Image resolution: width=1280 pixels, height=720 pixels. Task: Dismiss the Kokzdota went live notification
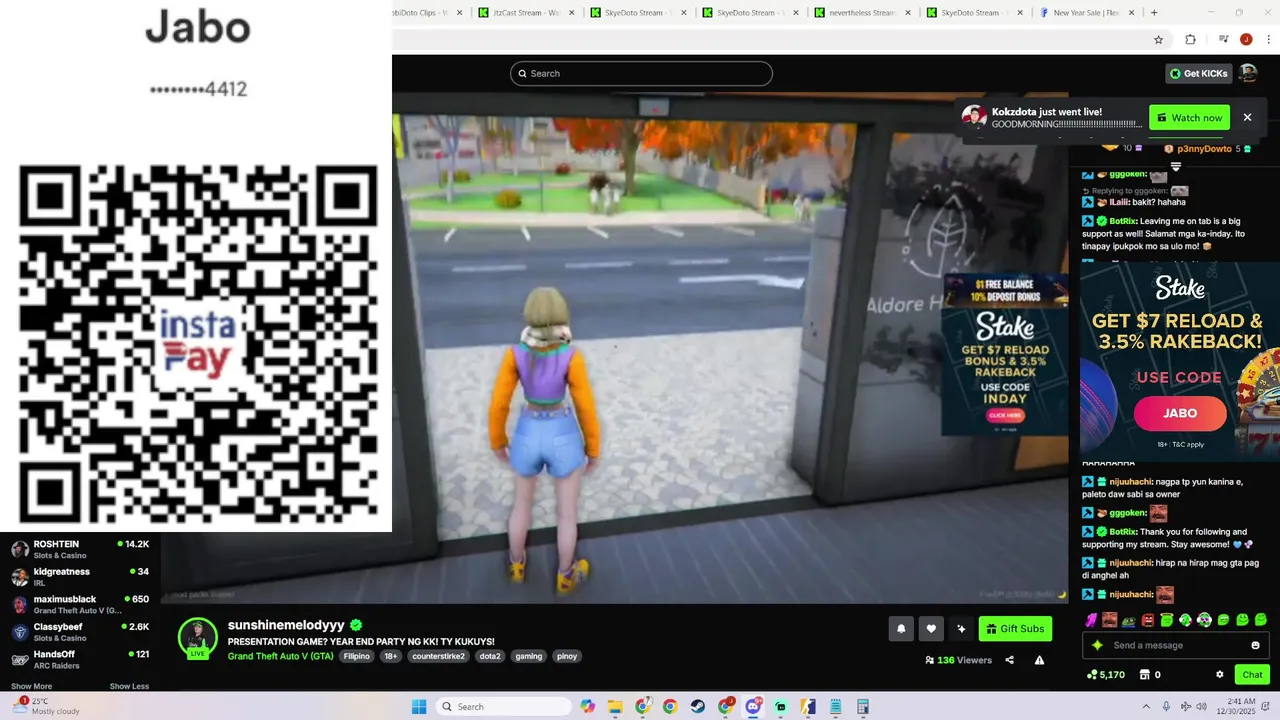tap(1247, 117)
